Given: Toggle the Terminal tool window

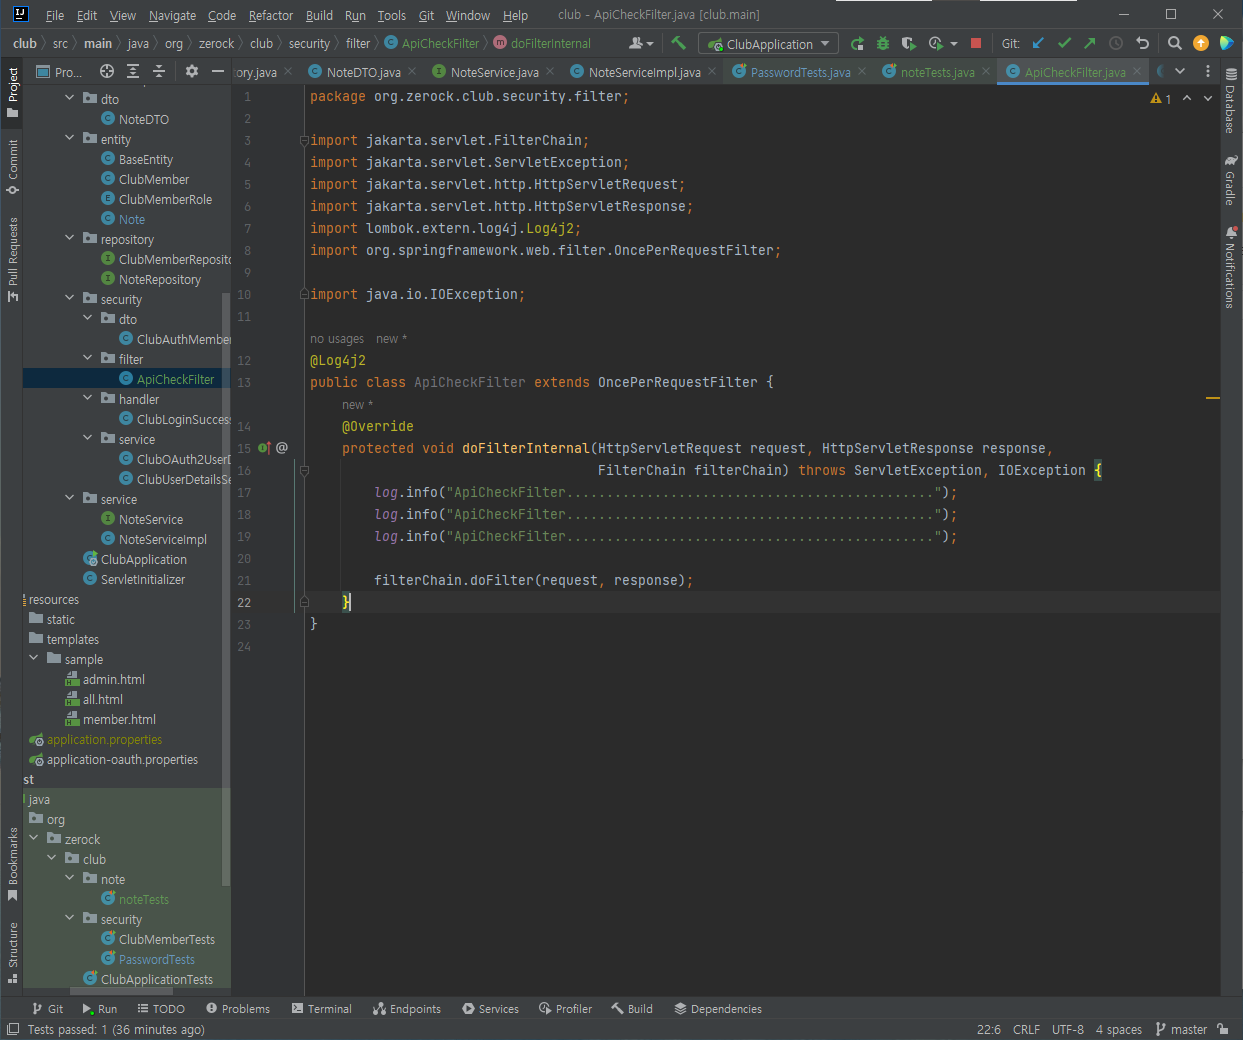Looking at the screenshot, I should (321, 1009).
